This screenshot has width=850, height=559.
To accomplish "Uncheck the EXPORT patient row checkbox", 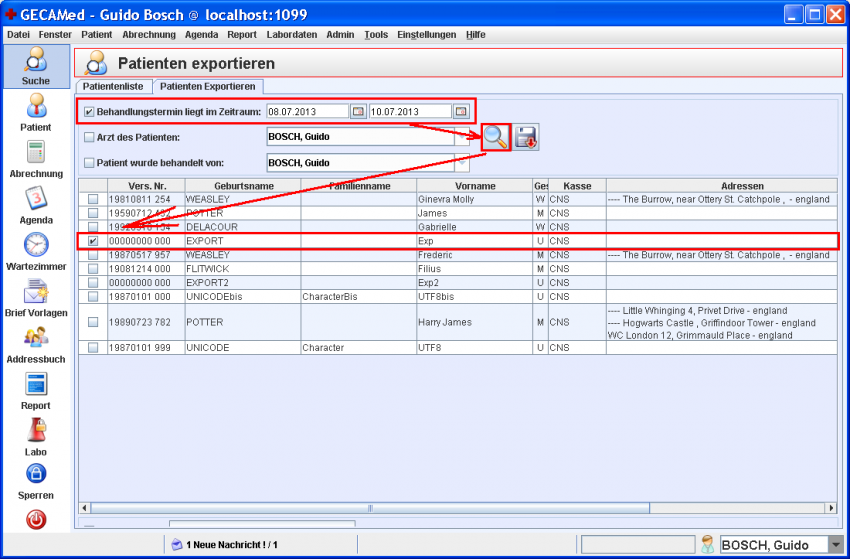I will point(93,241).
